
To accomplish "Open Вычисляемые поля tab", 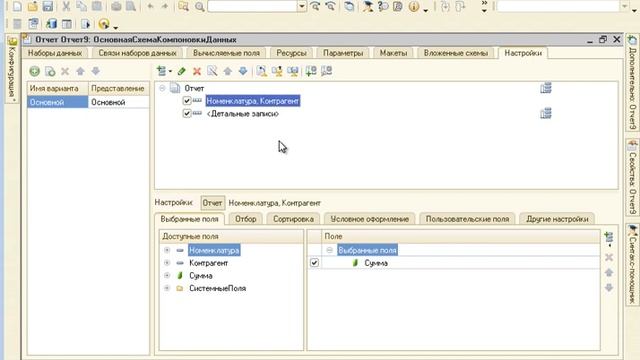I will click(x=227, y=53).
